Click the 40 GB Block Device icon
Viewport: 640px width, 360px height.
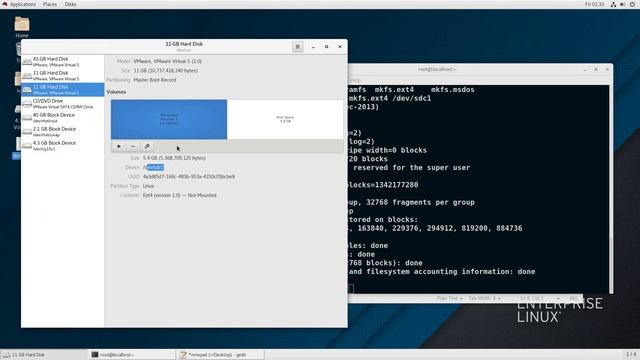pyautogui.click(x=27, y=118)
